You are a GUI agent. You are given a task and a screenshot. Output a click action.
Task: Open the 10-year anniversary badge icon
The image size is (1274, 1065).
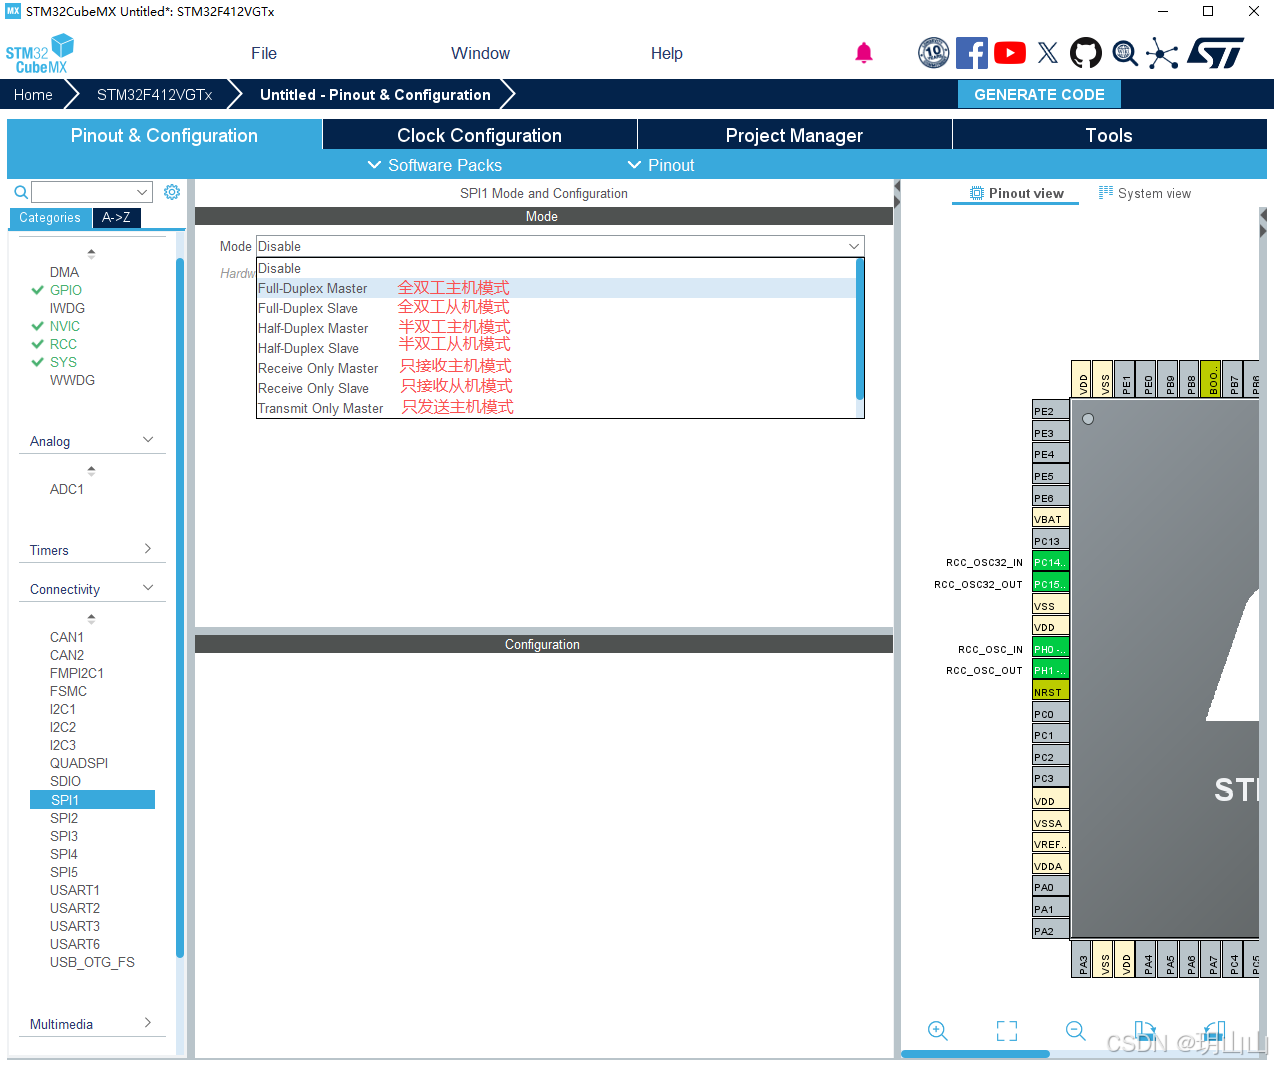[933, 53]
